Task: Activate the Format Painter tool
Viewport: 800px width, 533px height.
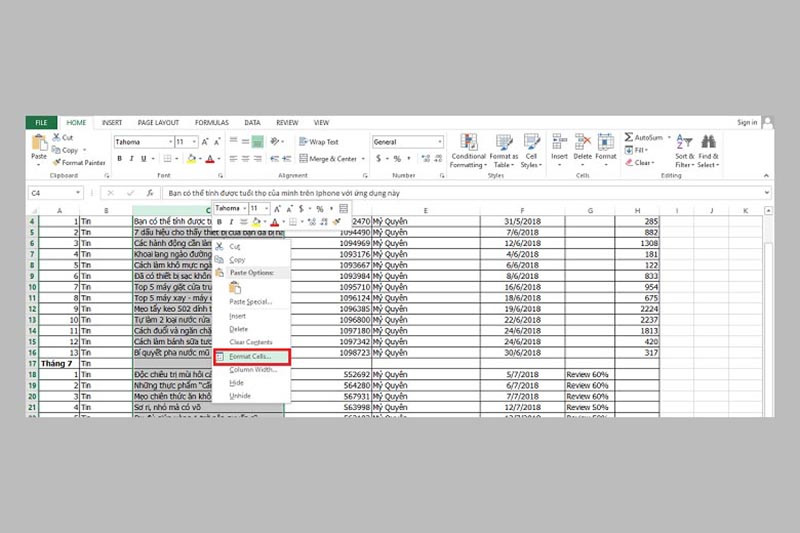Action: click(x=79, y=163)
